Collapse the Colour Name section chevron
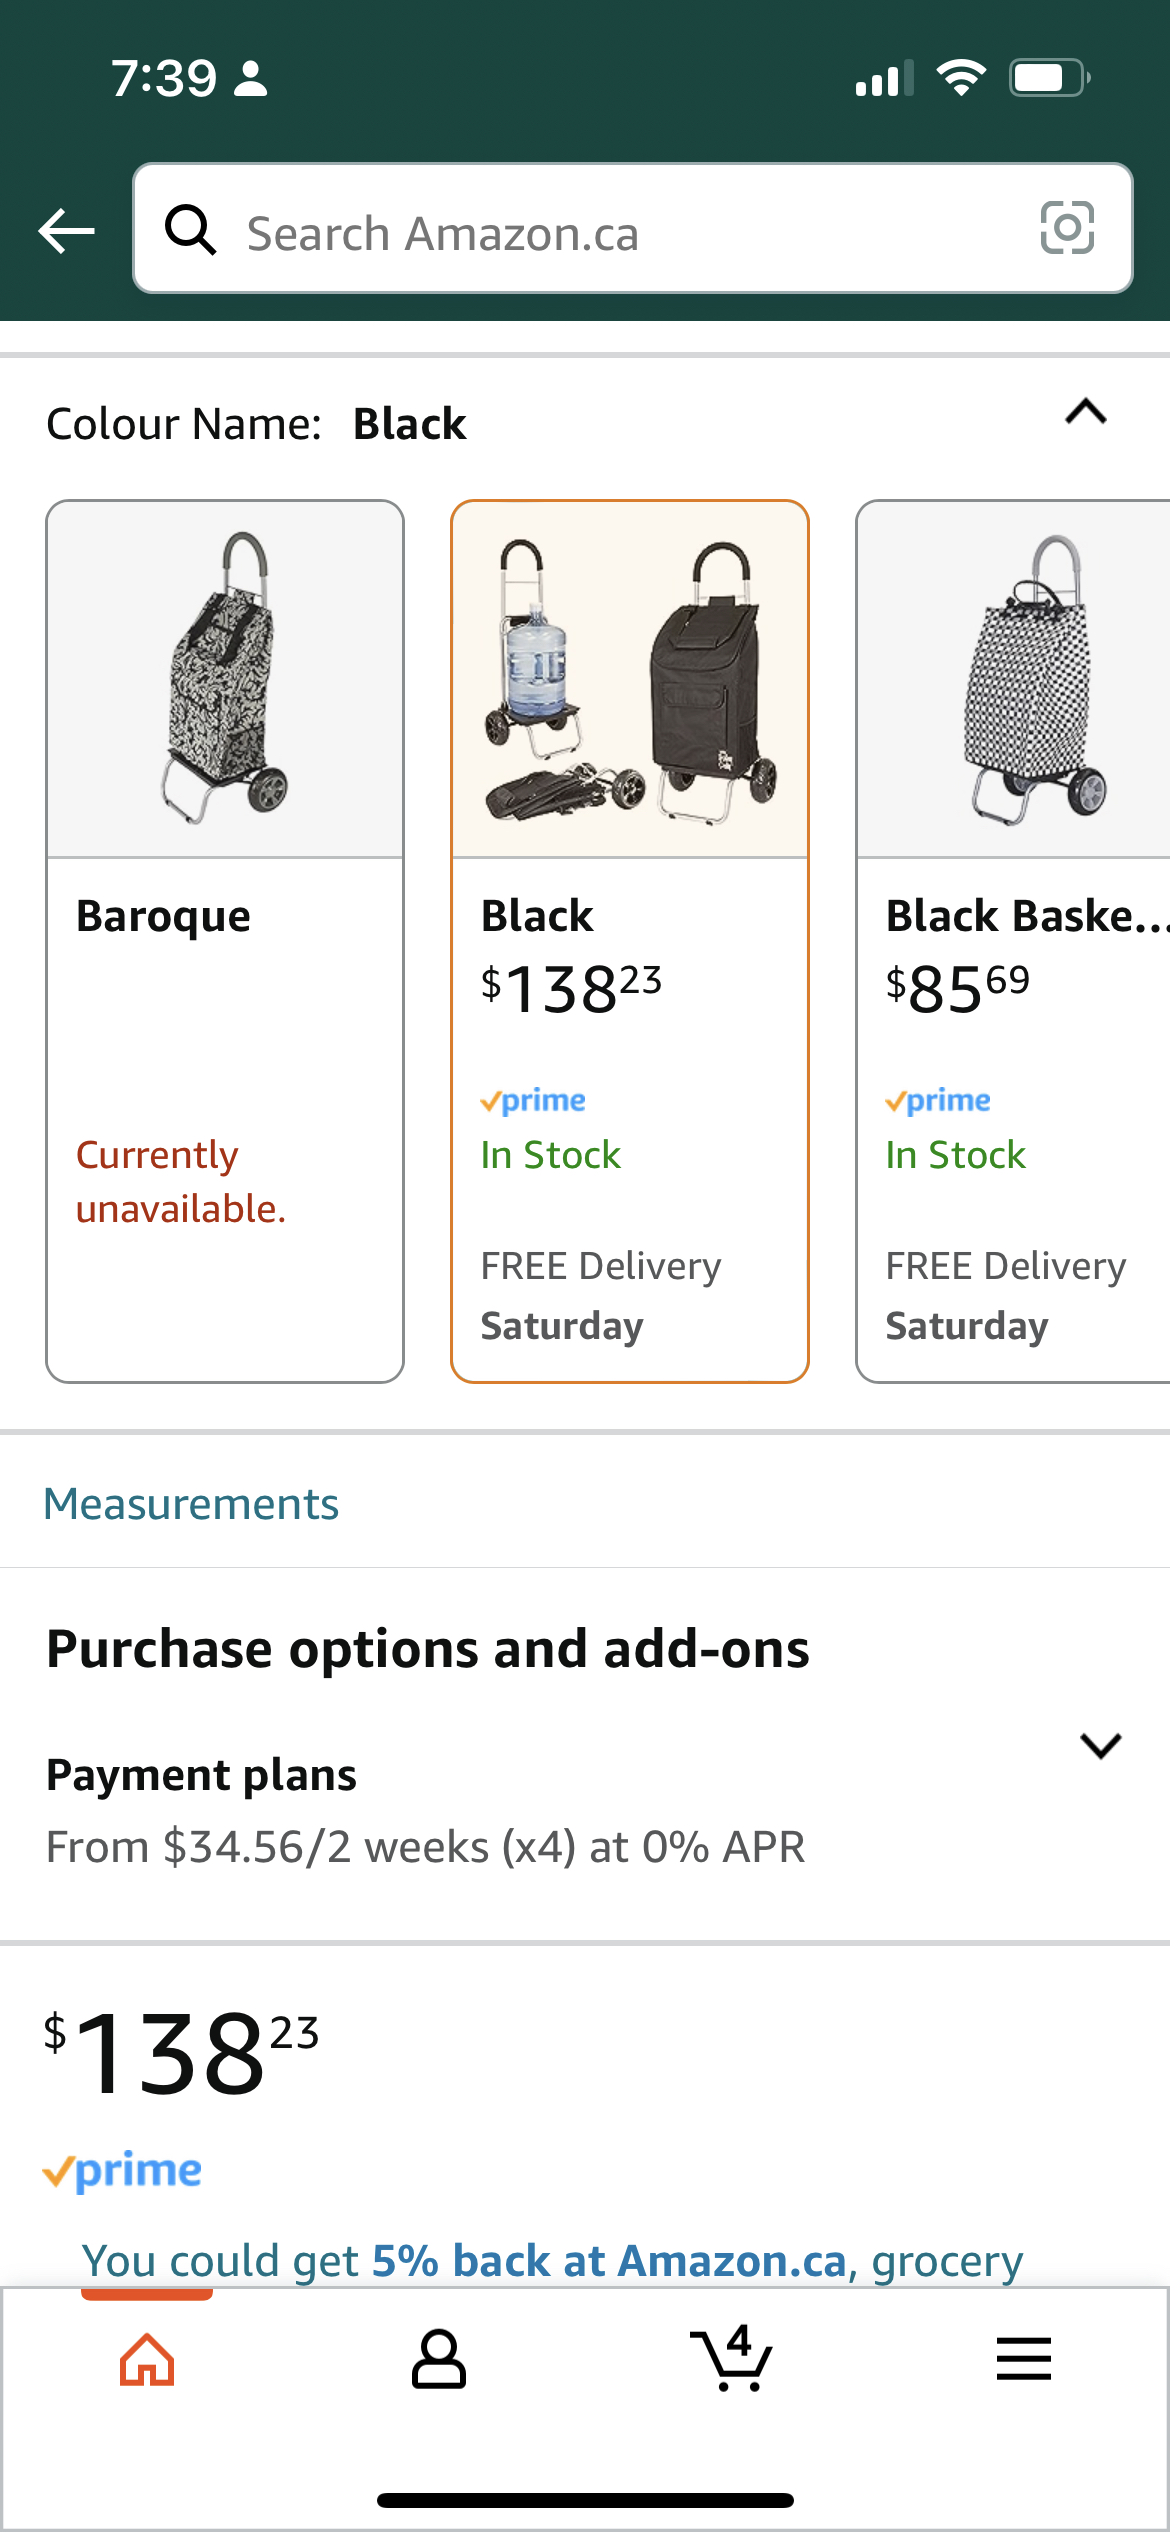 click(x=1086, y=412)
